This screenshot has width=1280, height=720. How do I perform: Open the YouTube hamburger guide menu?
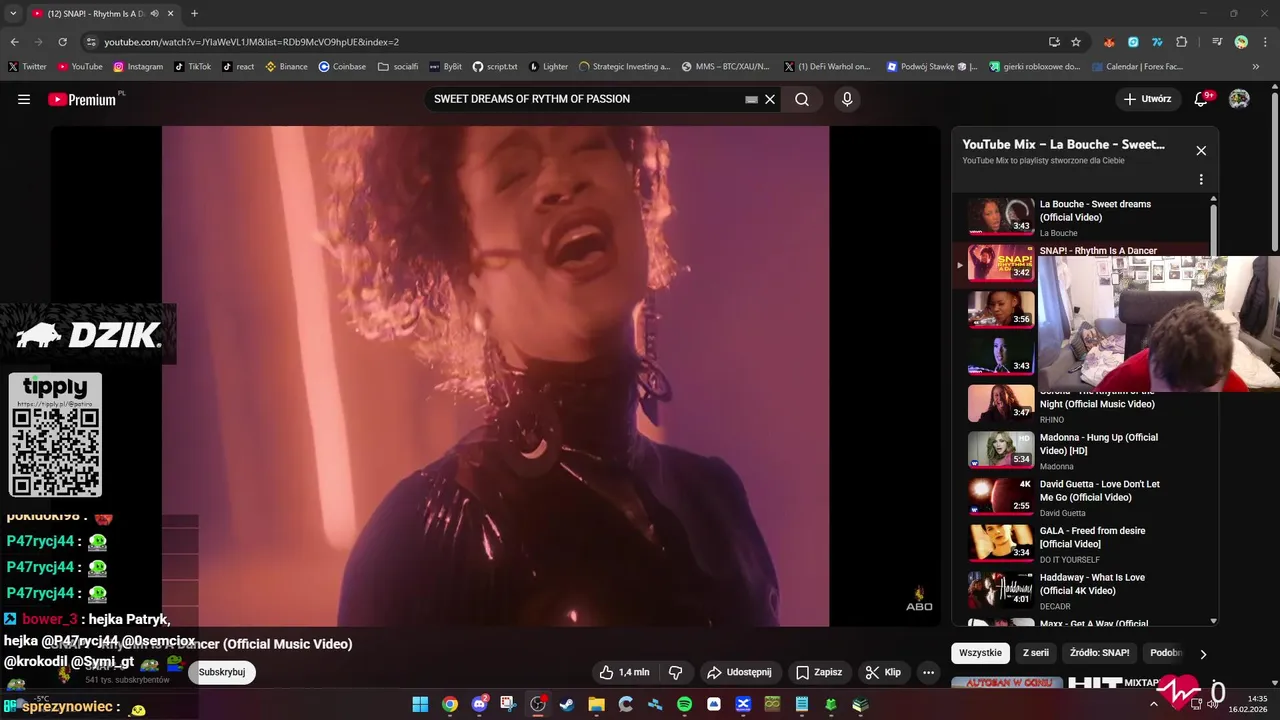tap(24, 99)
